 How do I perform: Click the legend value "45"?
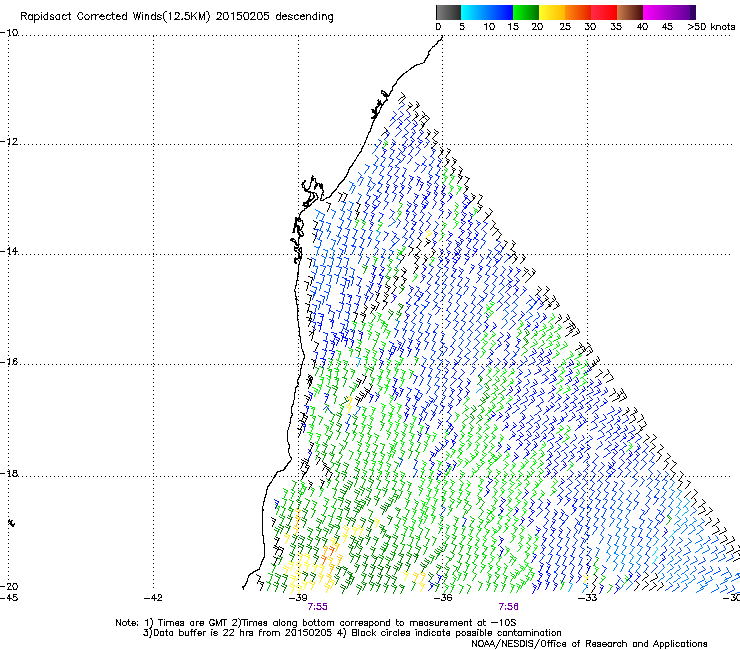pyautogui.click(x=667, y=27)
